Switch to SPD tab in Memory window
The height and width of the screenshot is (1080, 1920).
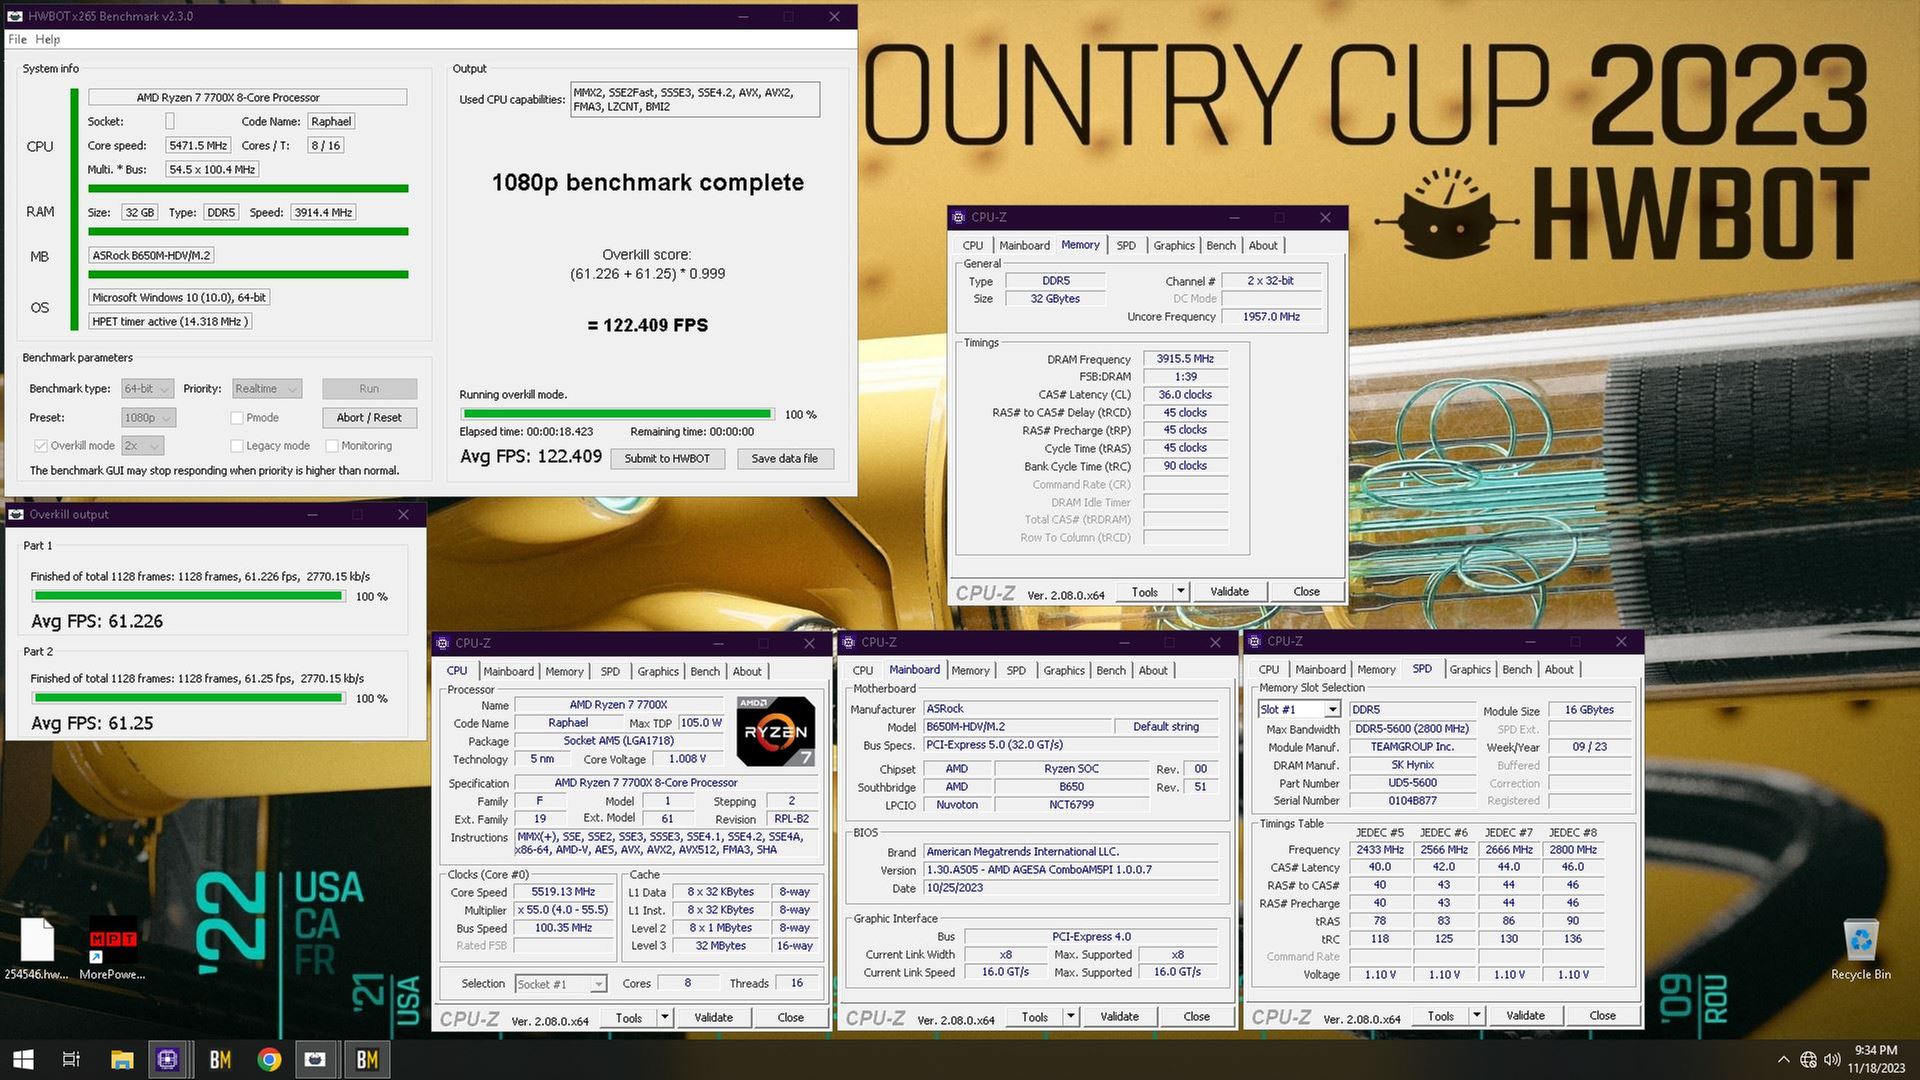coord(1126,245)
